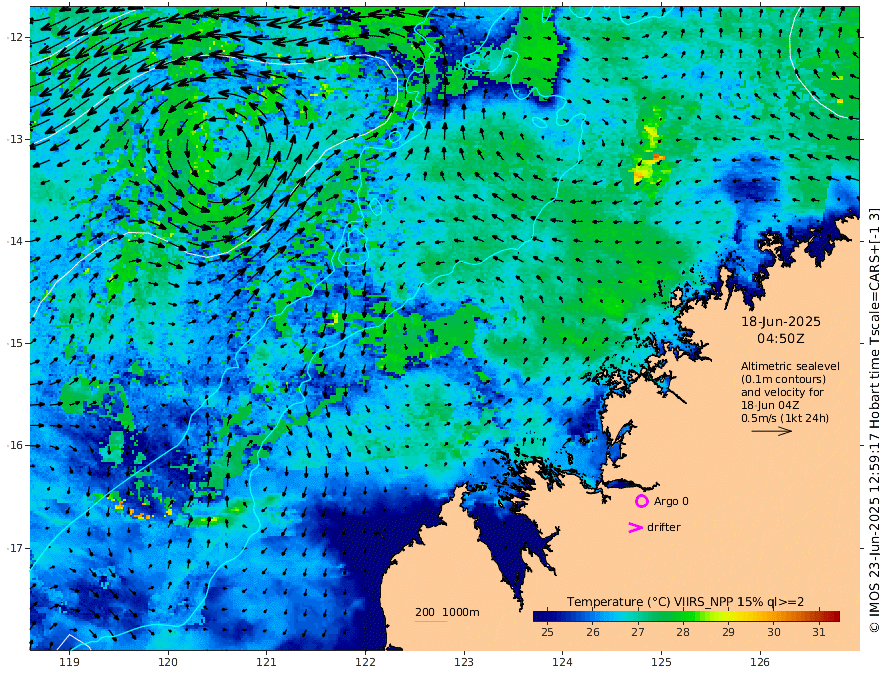Click colorbar tick label 26
Image resolution: width=880 pixels, height=680 pixels.
[x=593, y=632]
